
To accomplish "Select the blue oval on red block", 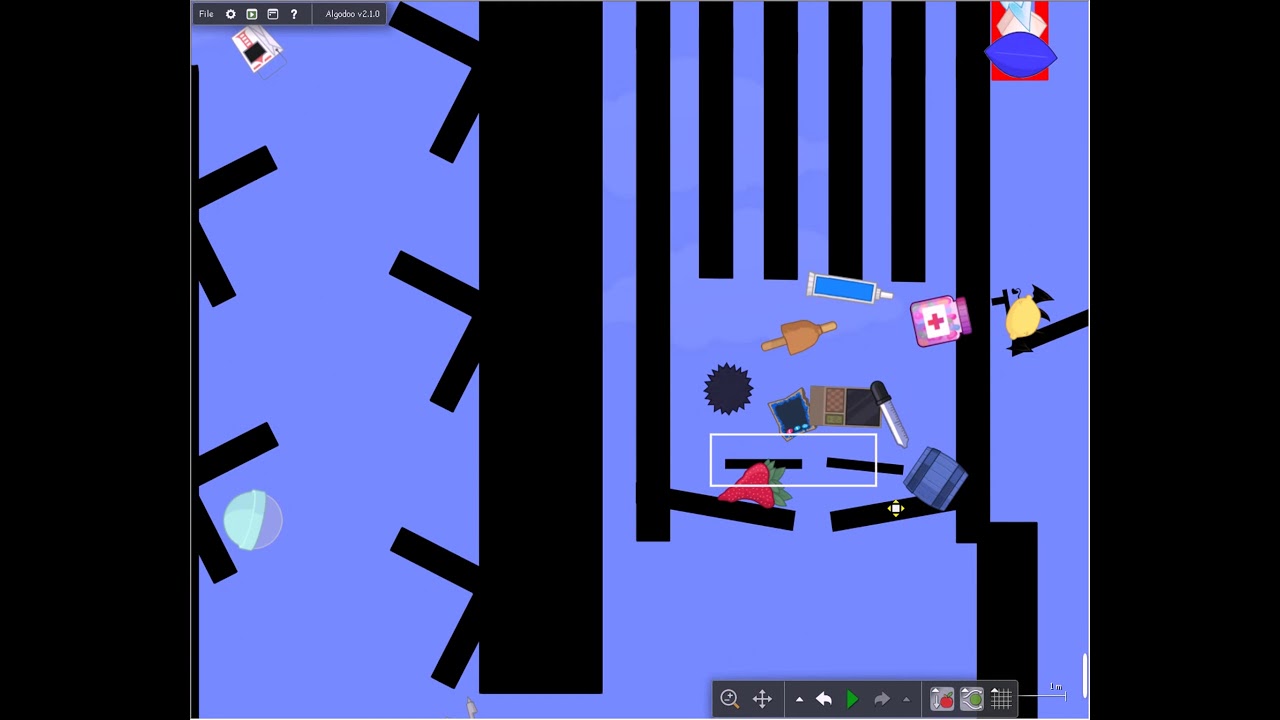I will click(1020, 54).
